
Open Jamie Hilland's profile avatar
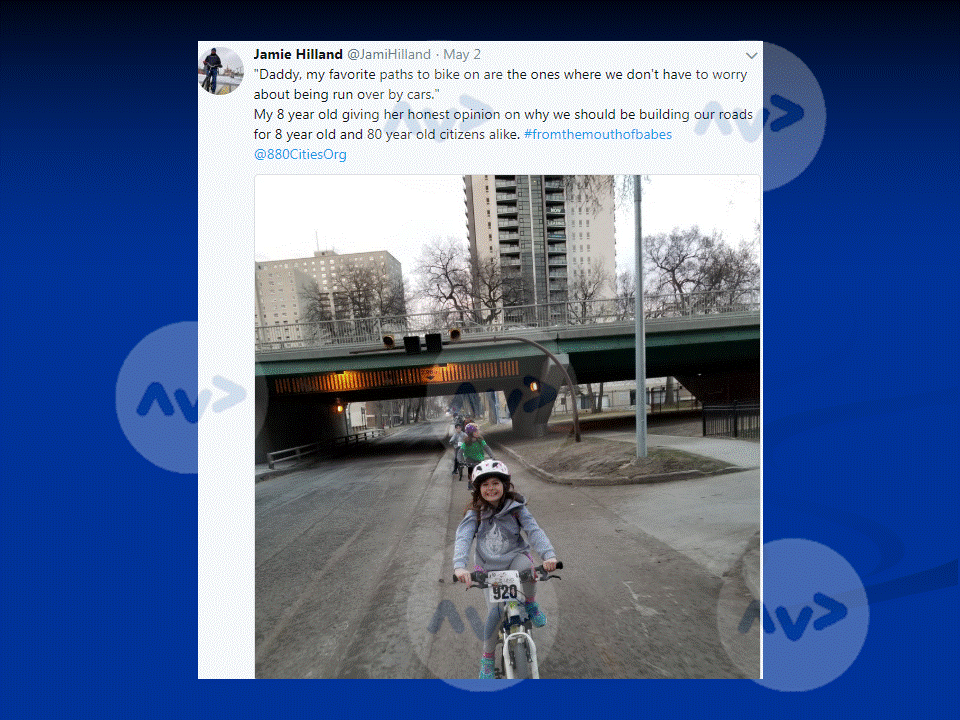coord(221,71)
